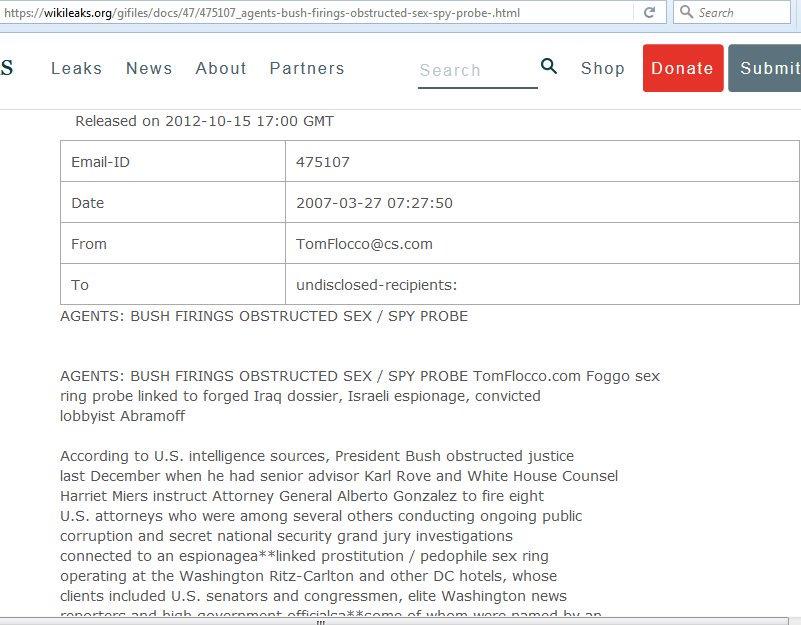Viewport: 801px width, 625px height.
Task: Click the line starting 'clients included U.S. senators'
Action: [314, 596]
